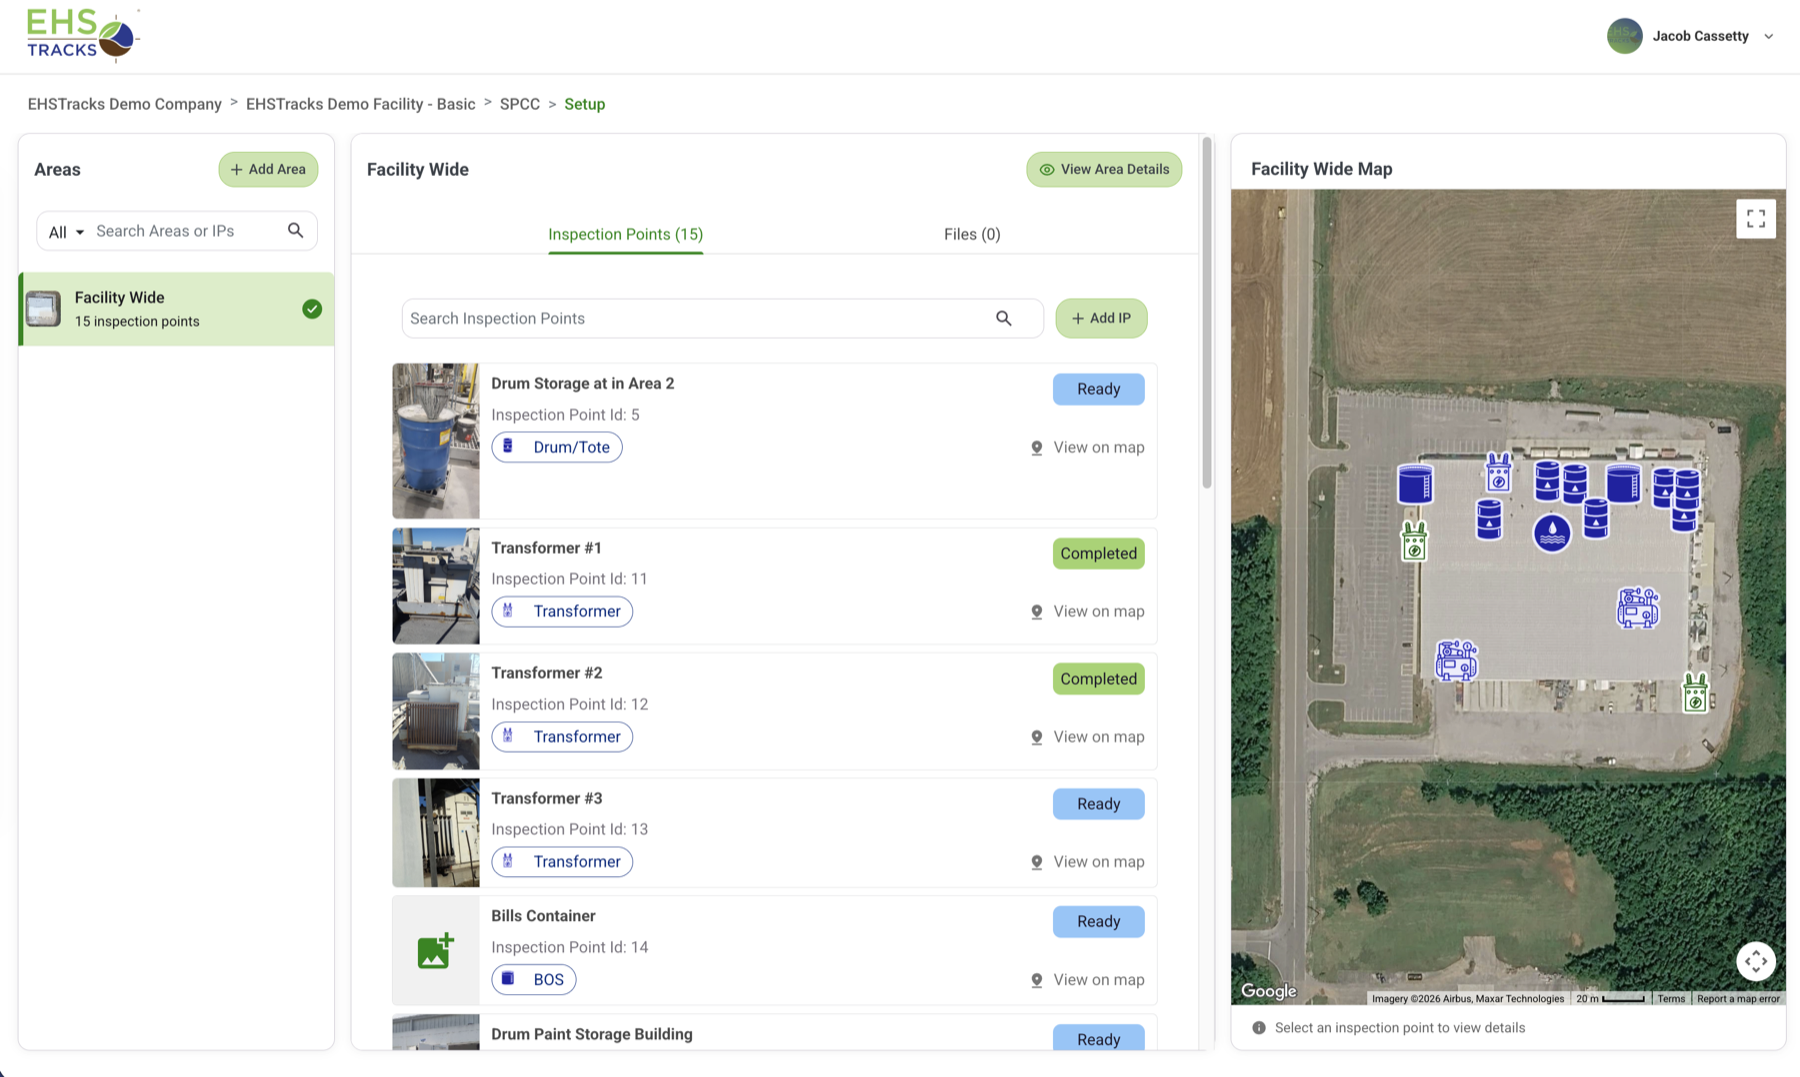Screen dimensions: 1800x1077
Task: Click the Transformer tag on Transformer #2
Action: (x=562, y=737)
